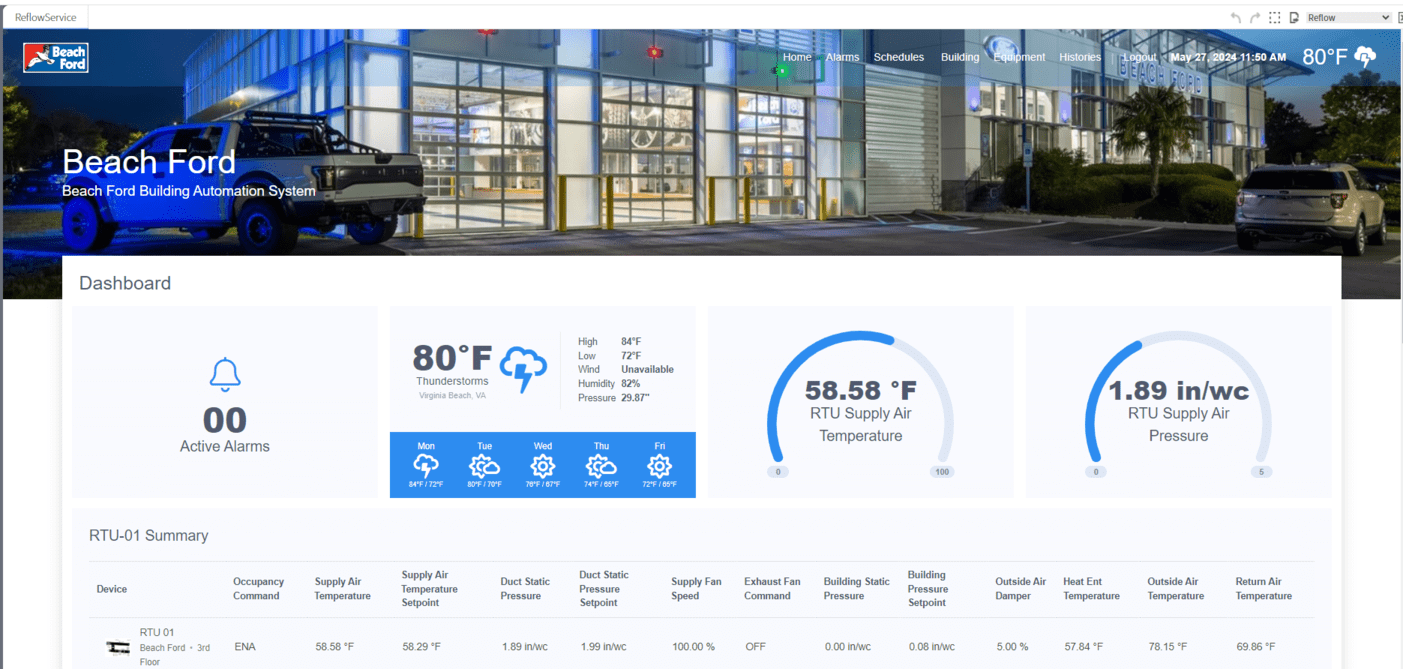Open the Schedules menu item

pos(899,57)
